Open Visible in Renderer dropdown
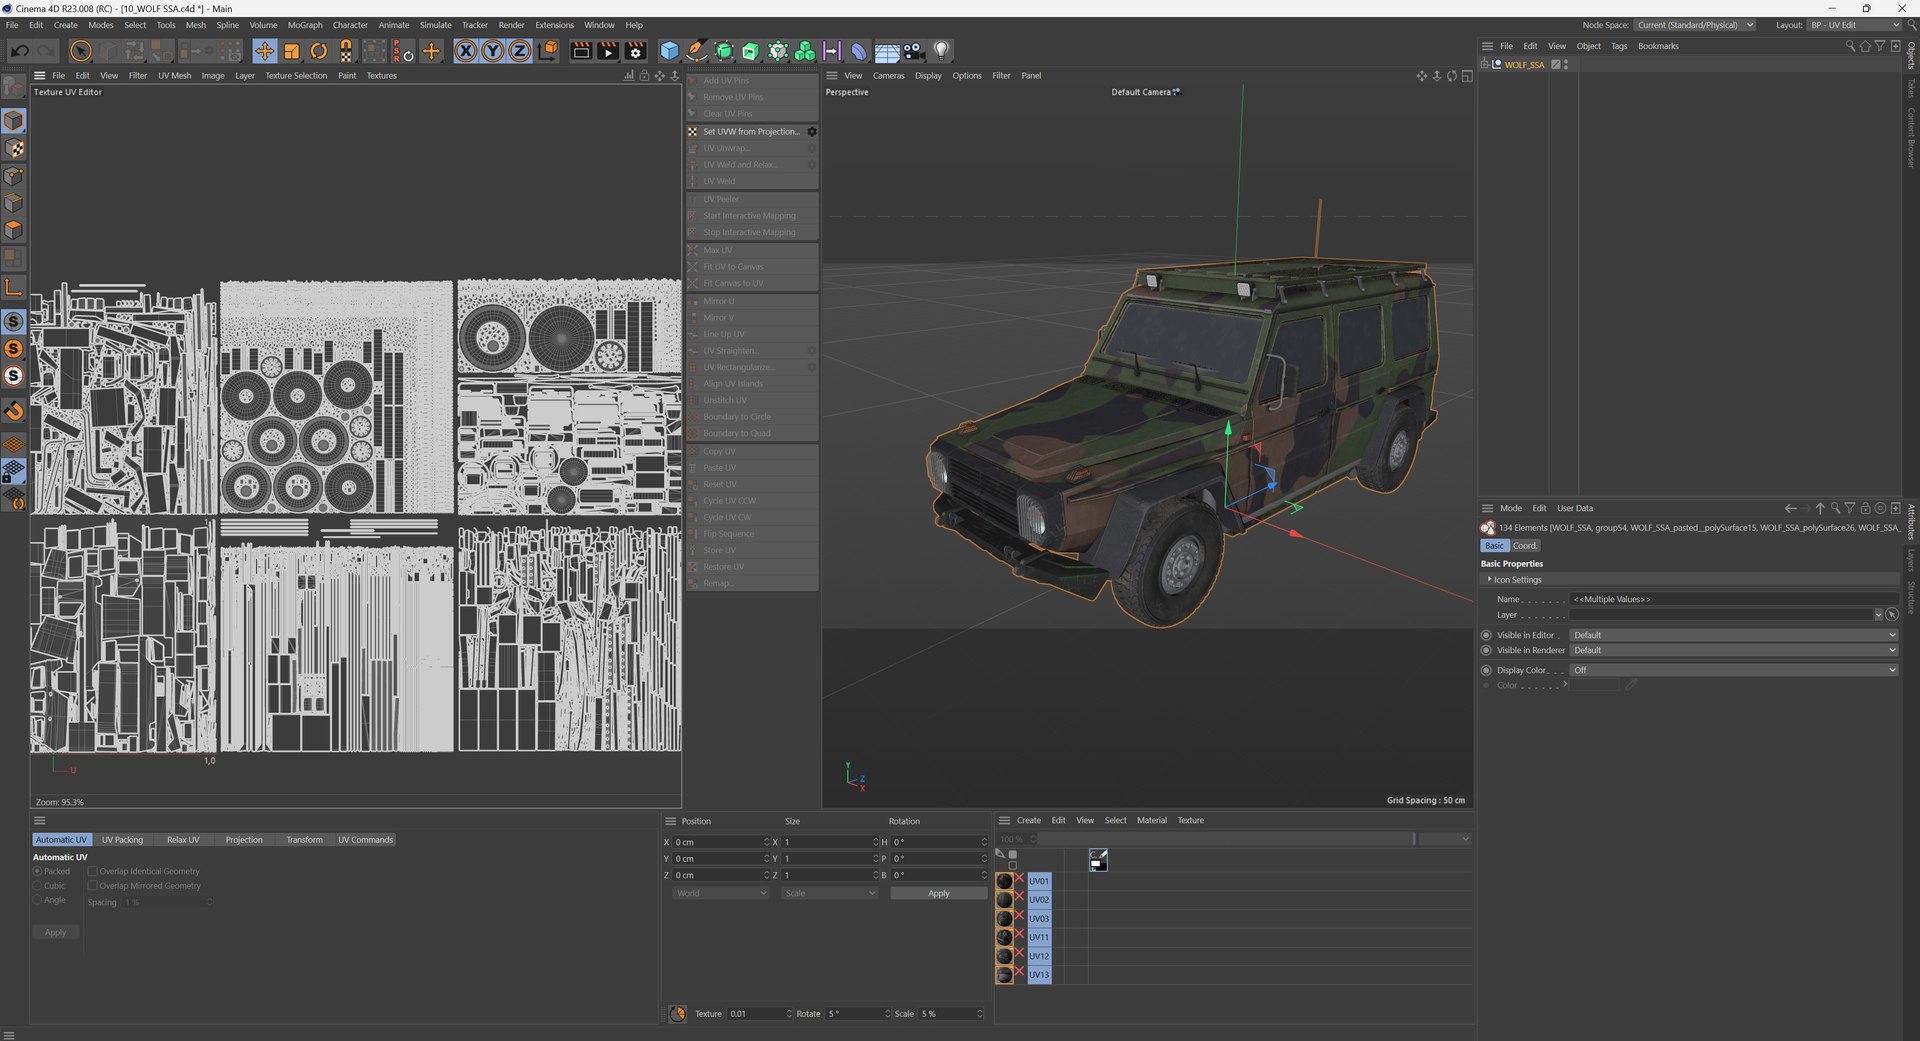 tap(1733, 651)
